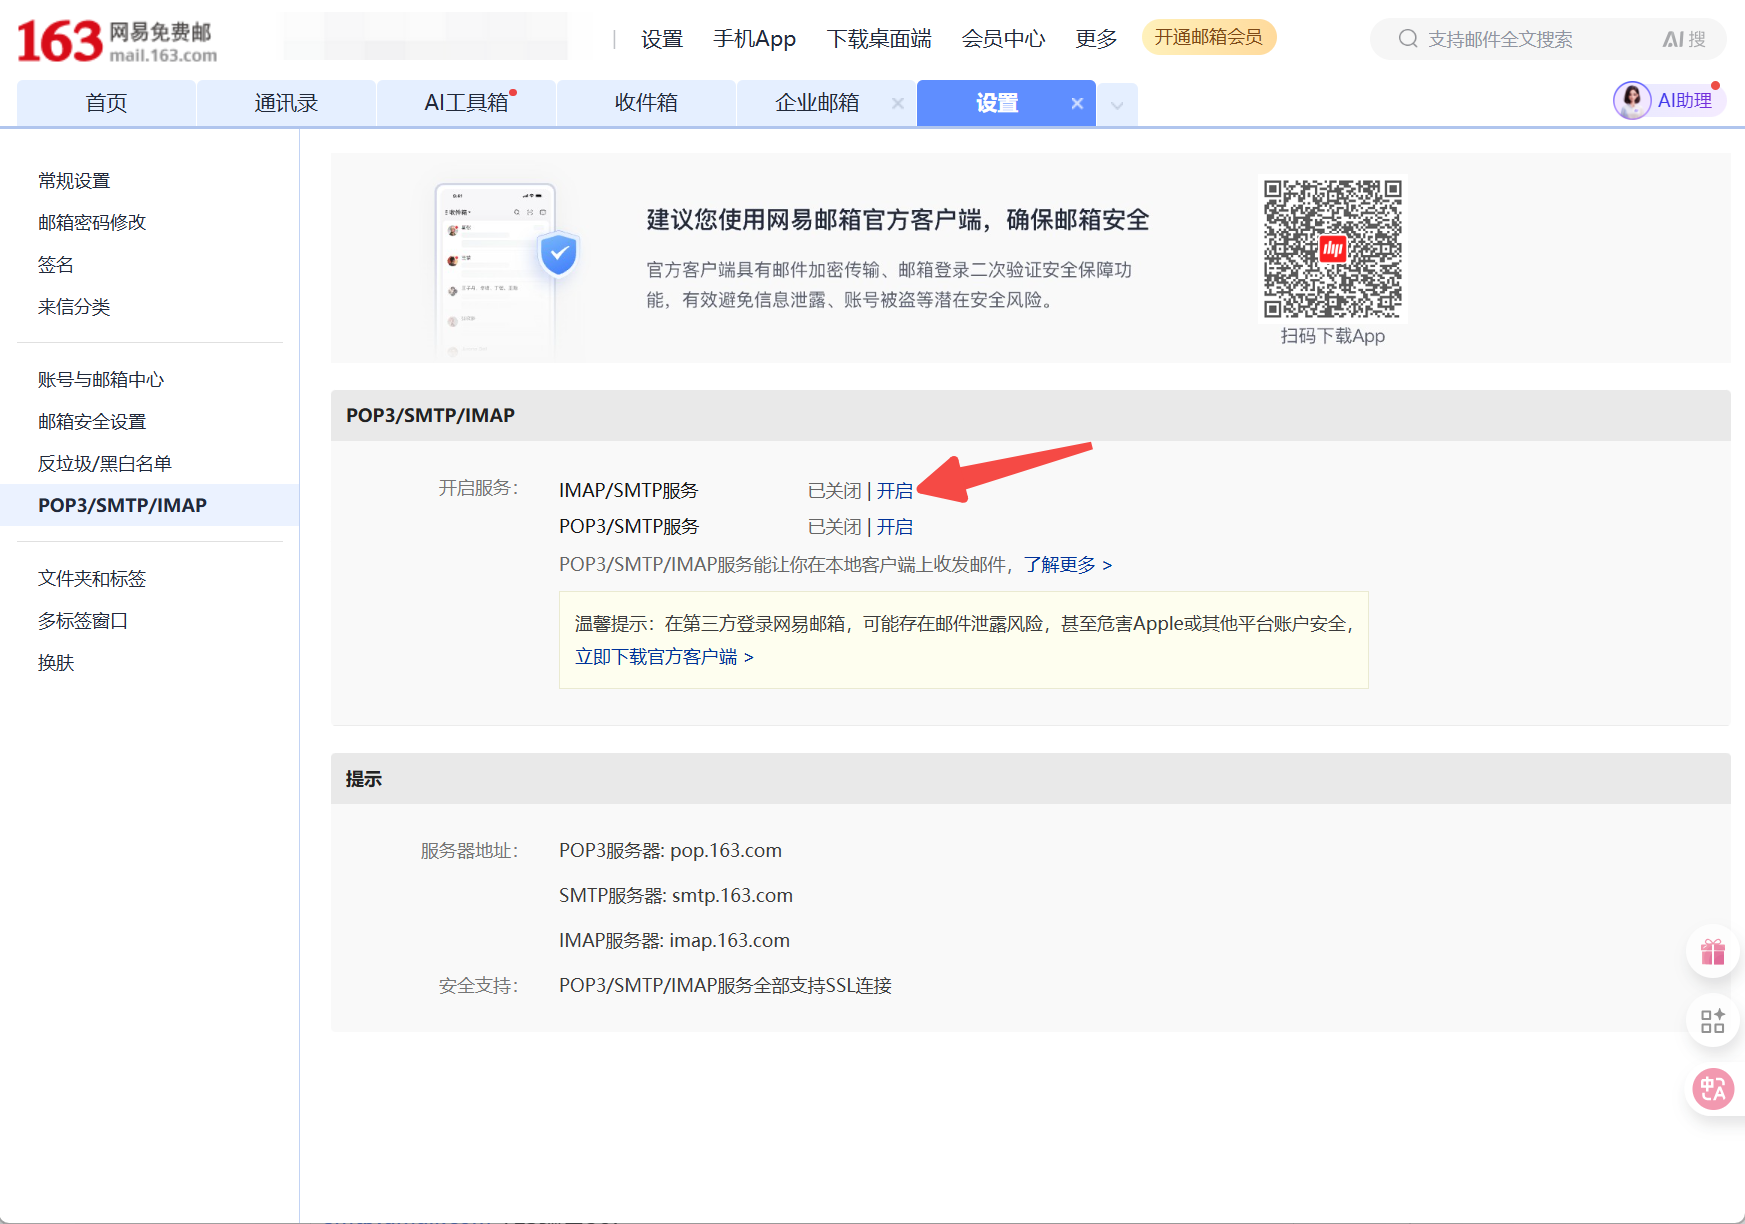Click the 163 mail logo

[117, 41]
